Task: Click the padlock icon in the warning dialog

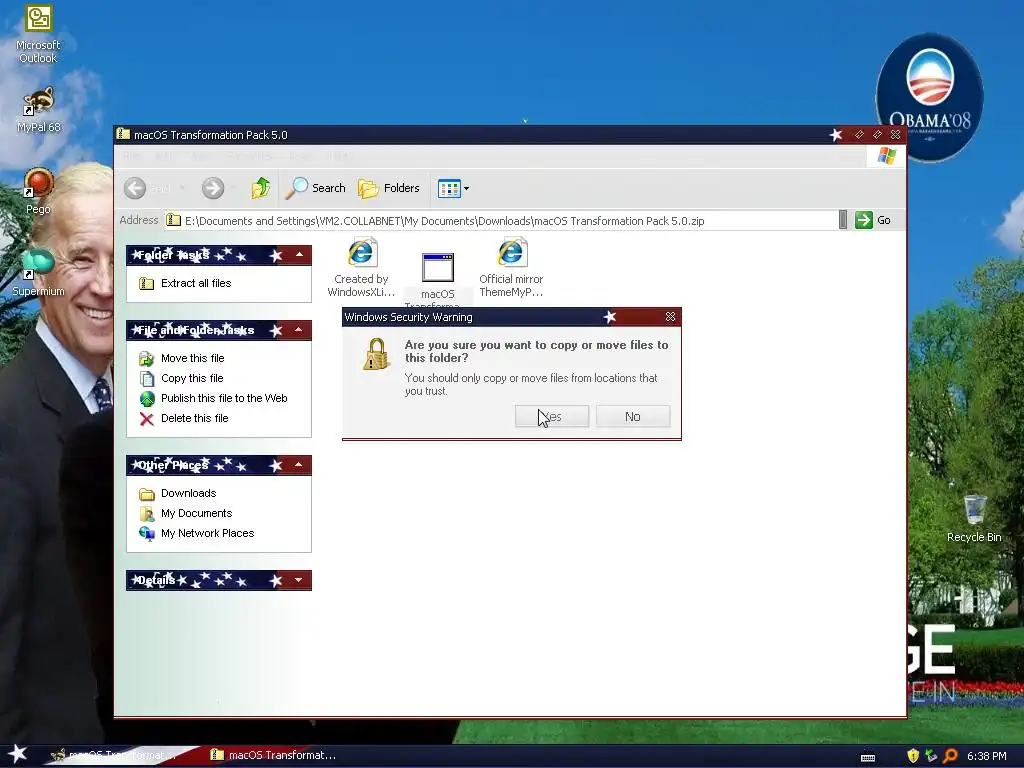Action: [x=376, y=355]
